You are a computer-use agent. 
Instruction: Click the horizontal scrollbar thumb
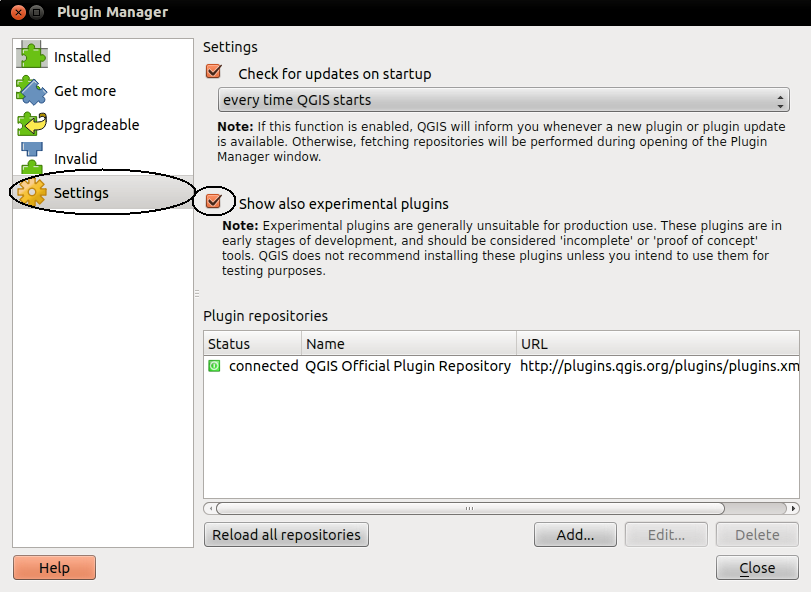[x=470, y=508]
